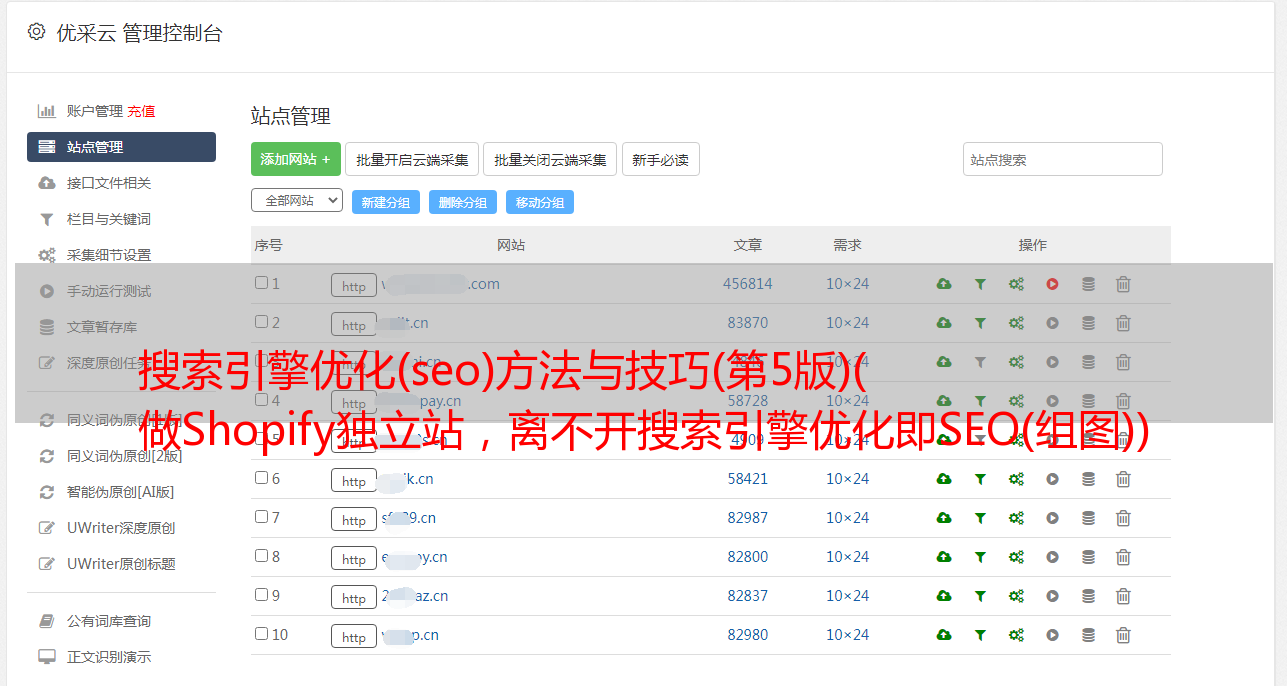Open the gears settings icon in row 1
The image size is (1287, 686).
click(1016, 284)
